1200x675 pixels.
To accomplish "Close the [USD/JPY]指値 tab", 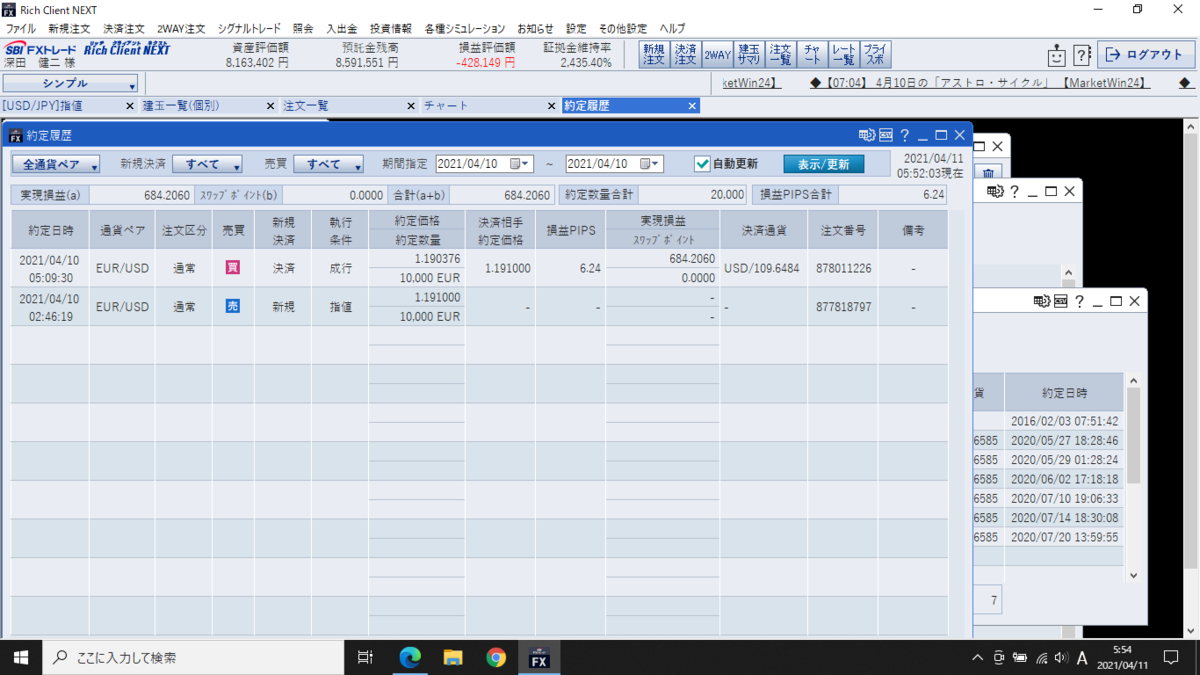I will (x=130, y=105).
